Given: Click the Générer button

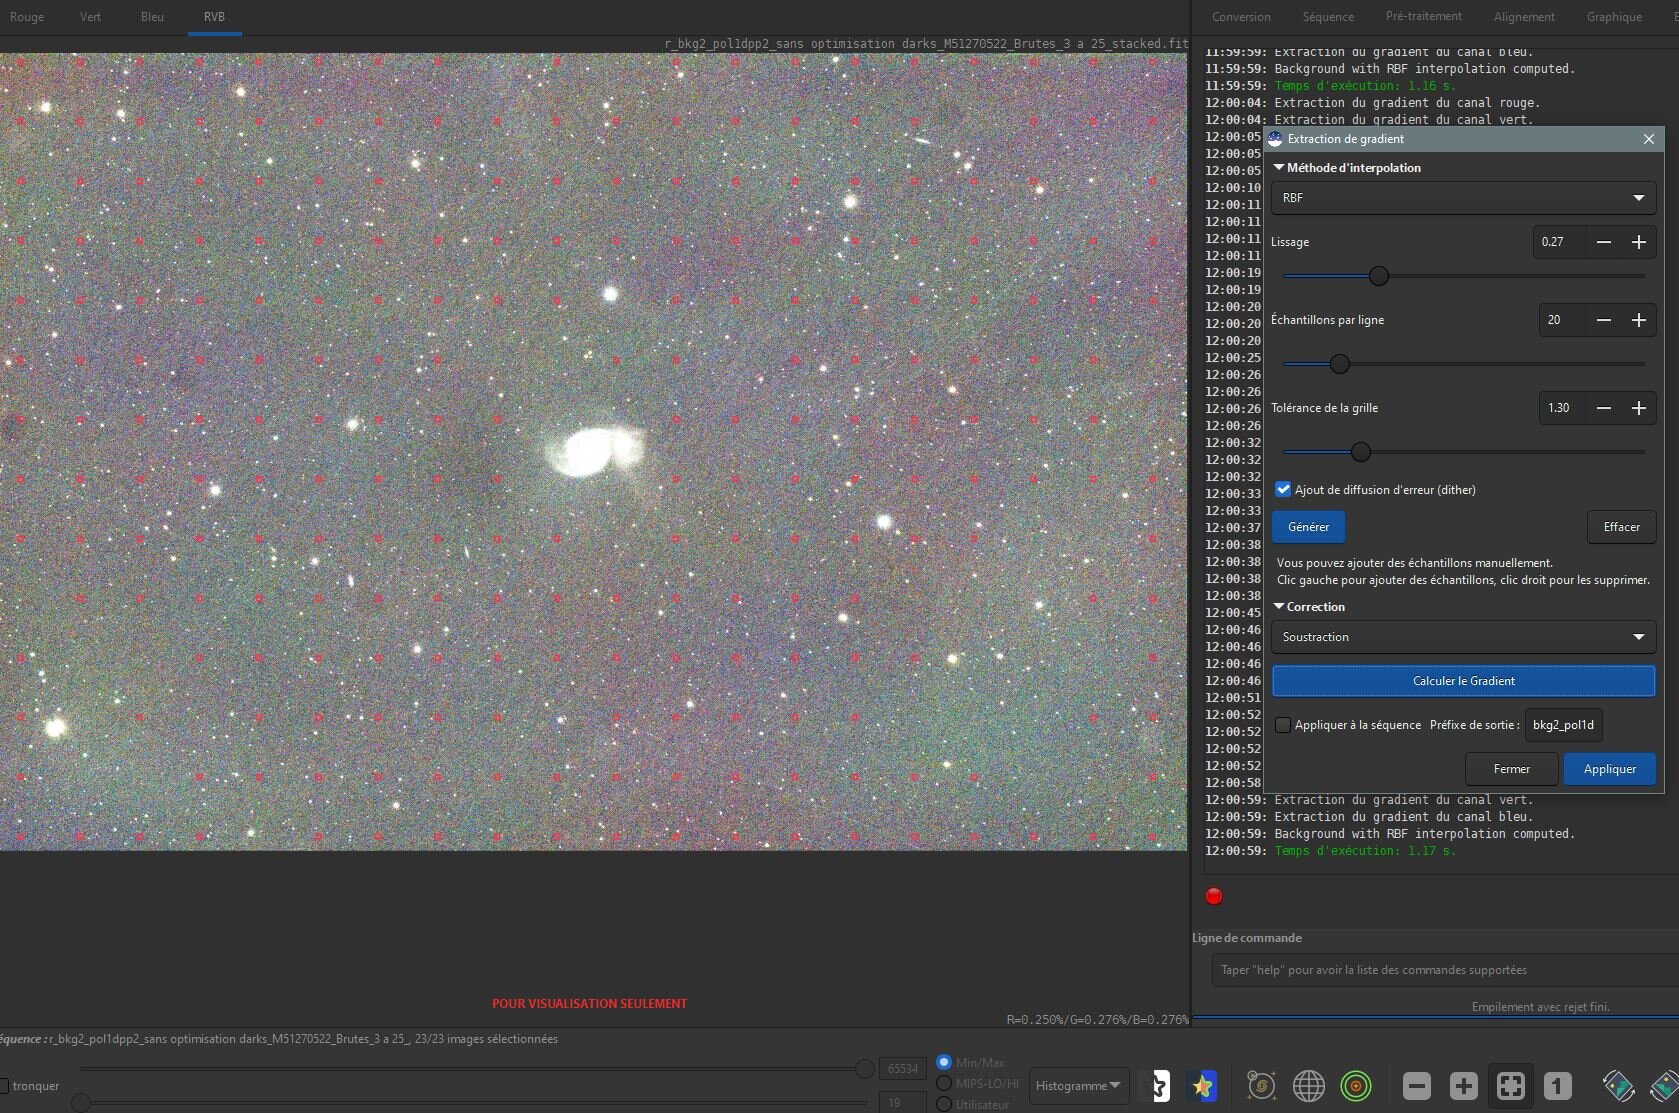Looking at the screenshot, I should click(1308, 527).
